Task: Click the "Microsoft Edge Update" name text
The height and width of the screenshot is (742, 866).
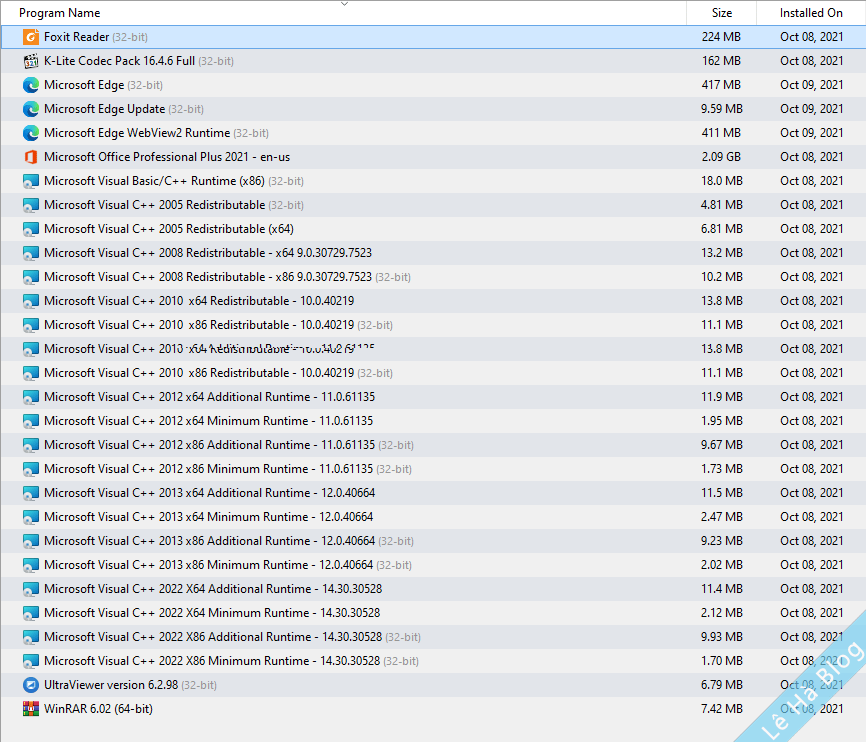Action: click(104, 109)
